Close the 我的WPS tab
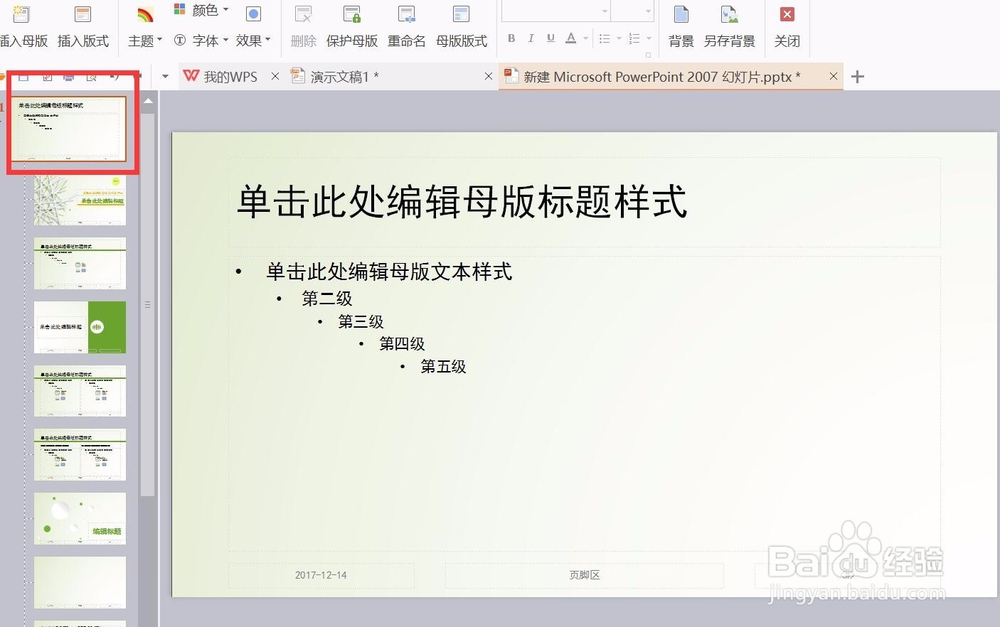The height and width of the screenshot is (627, 1000). pyautogui.click(x=275, y=77)
